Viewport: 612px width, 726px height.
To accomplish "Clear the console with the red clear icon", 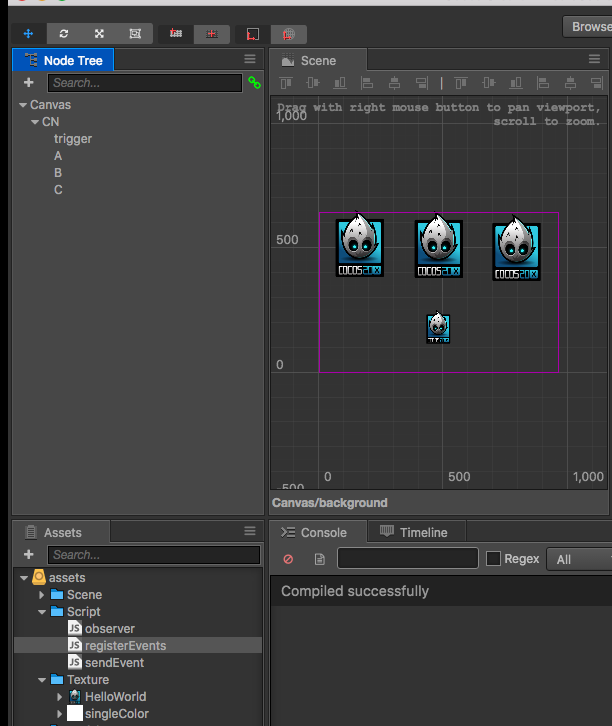I will click(288, 559).
